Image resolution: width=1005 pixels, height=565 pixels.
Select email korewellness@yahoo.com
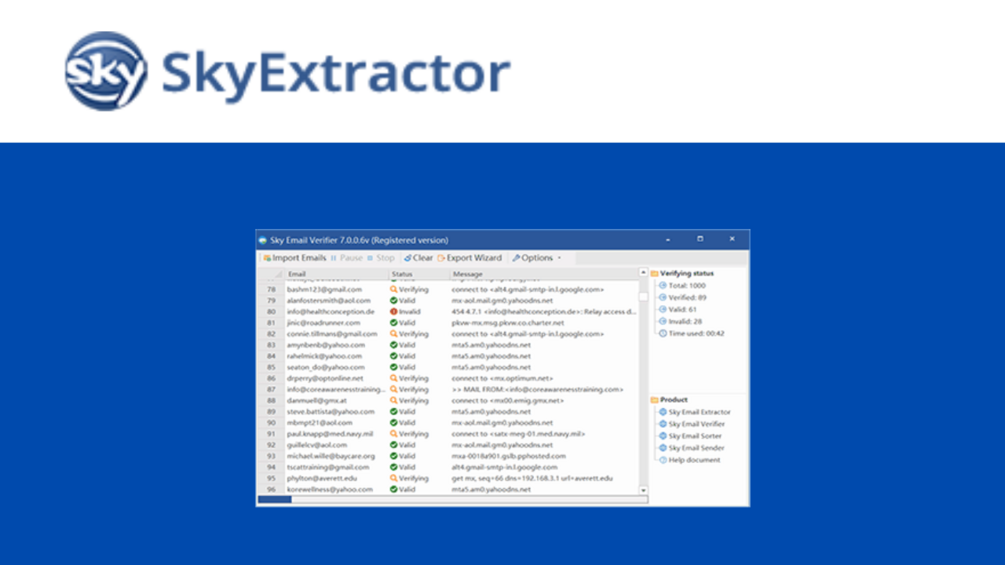[329, 489]
